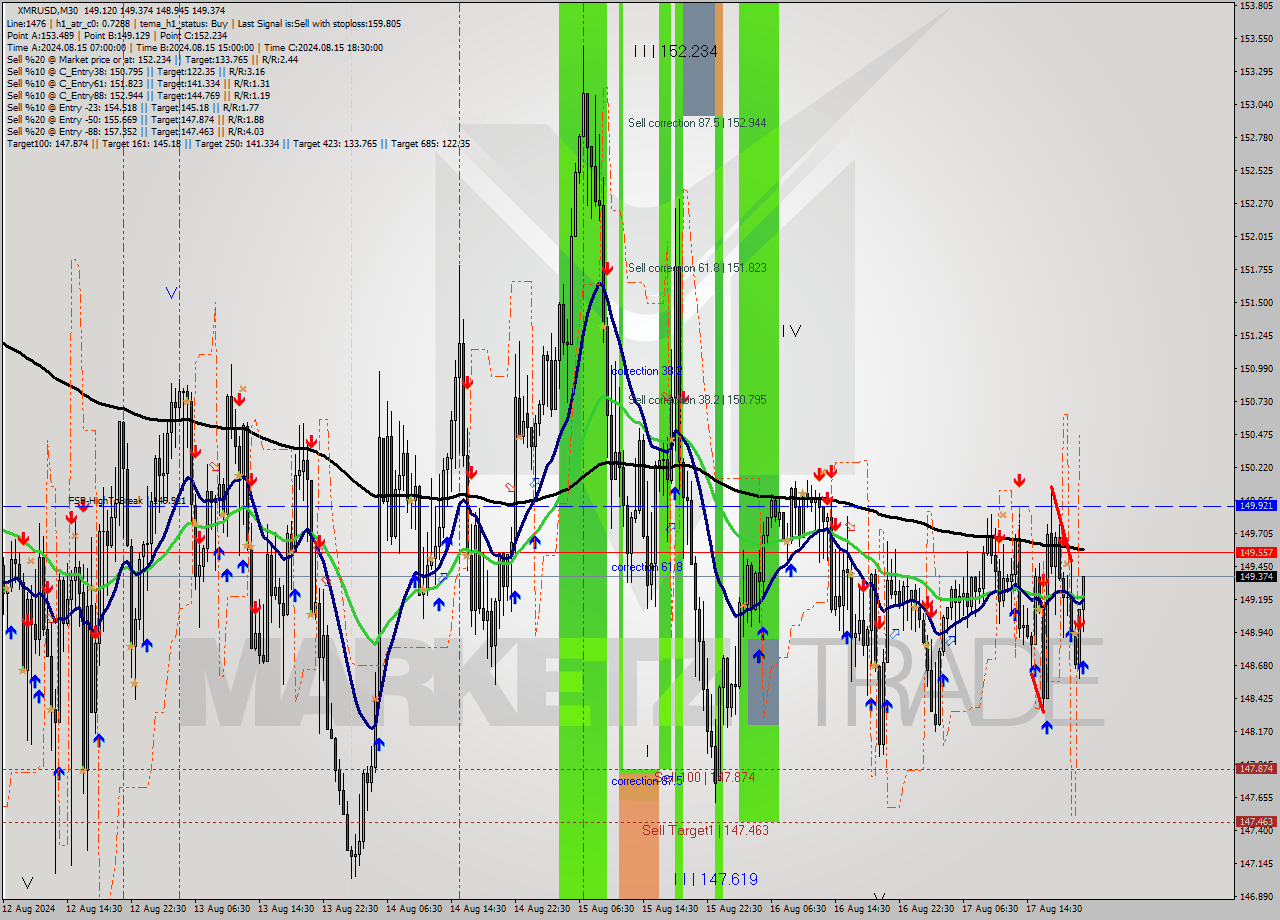Click the 153.040 price scale value
1280x920 pixels.
pyautogui.click(x=1256, y=104)
